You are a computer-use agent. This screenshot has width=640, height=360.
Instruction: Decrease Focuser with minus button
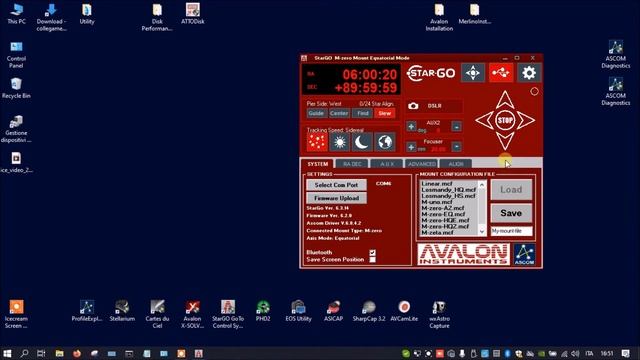pos(457,146)
